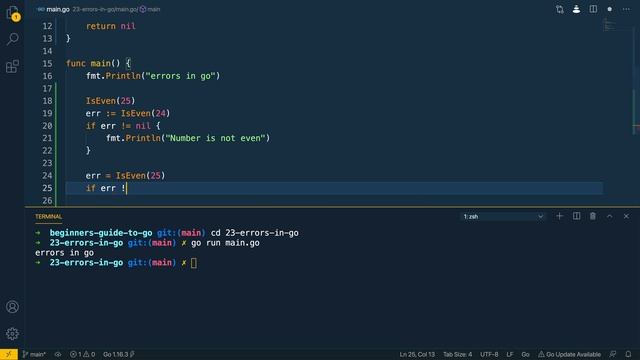Viewport: 640px width, 360px height.
Task: Click the source control compare changes icon
Action: click(560, 9)
